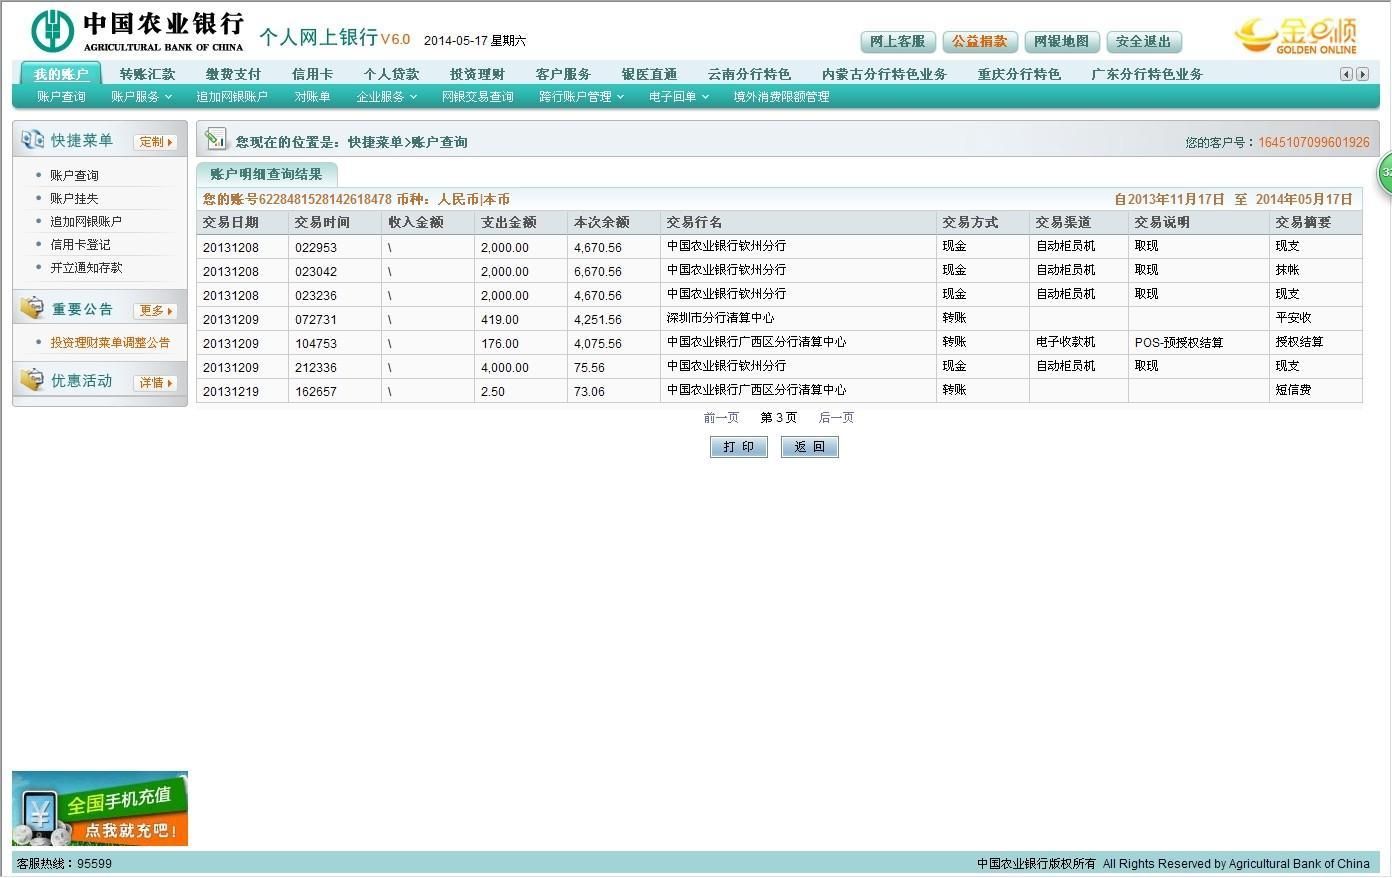Open the 信用卡 main menu tab
This screenshot has width=1392, height=878.
(x=312, y=74)
